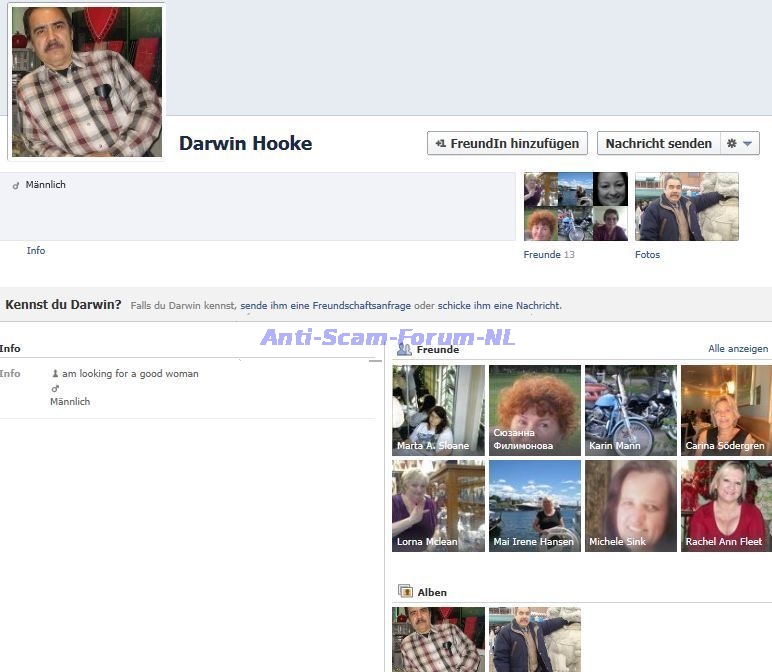Click the Info link below profile header
Viewport: 772px width, 672px height.
(36, 251)
